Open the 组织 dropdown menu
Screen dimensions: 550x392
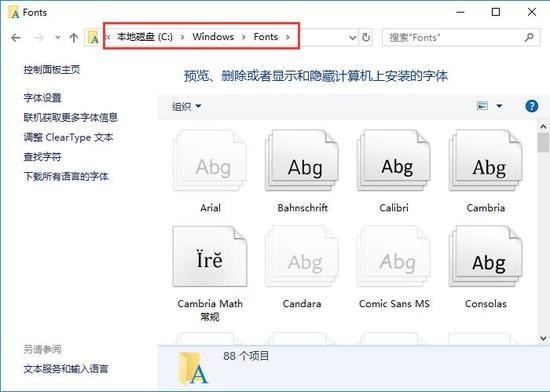(x=186, y=106)
